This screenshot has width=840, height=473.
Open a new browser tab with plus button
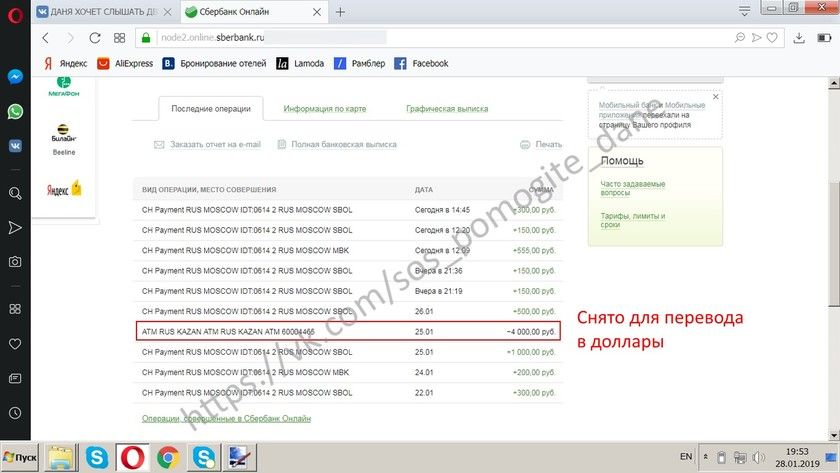[340, 12]
